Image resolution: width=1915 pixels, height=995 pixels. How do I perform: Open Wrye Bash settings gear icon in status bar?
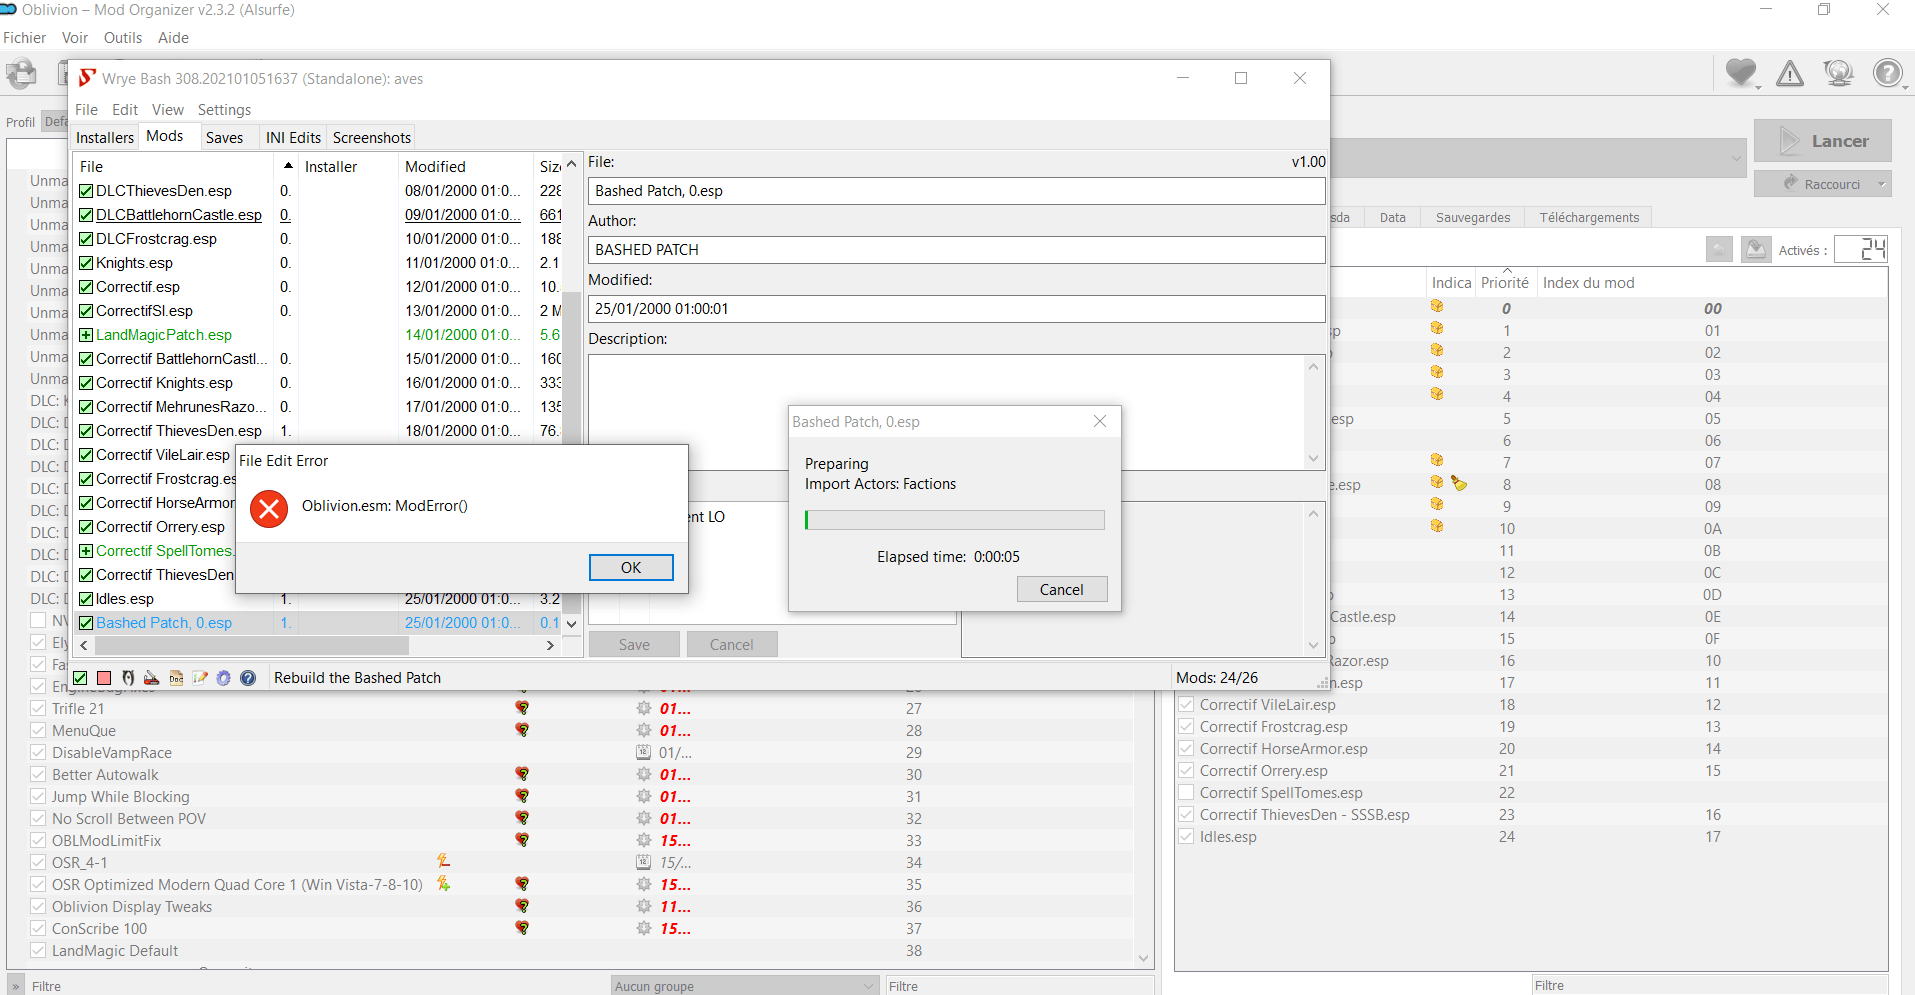tap(224, 678)
